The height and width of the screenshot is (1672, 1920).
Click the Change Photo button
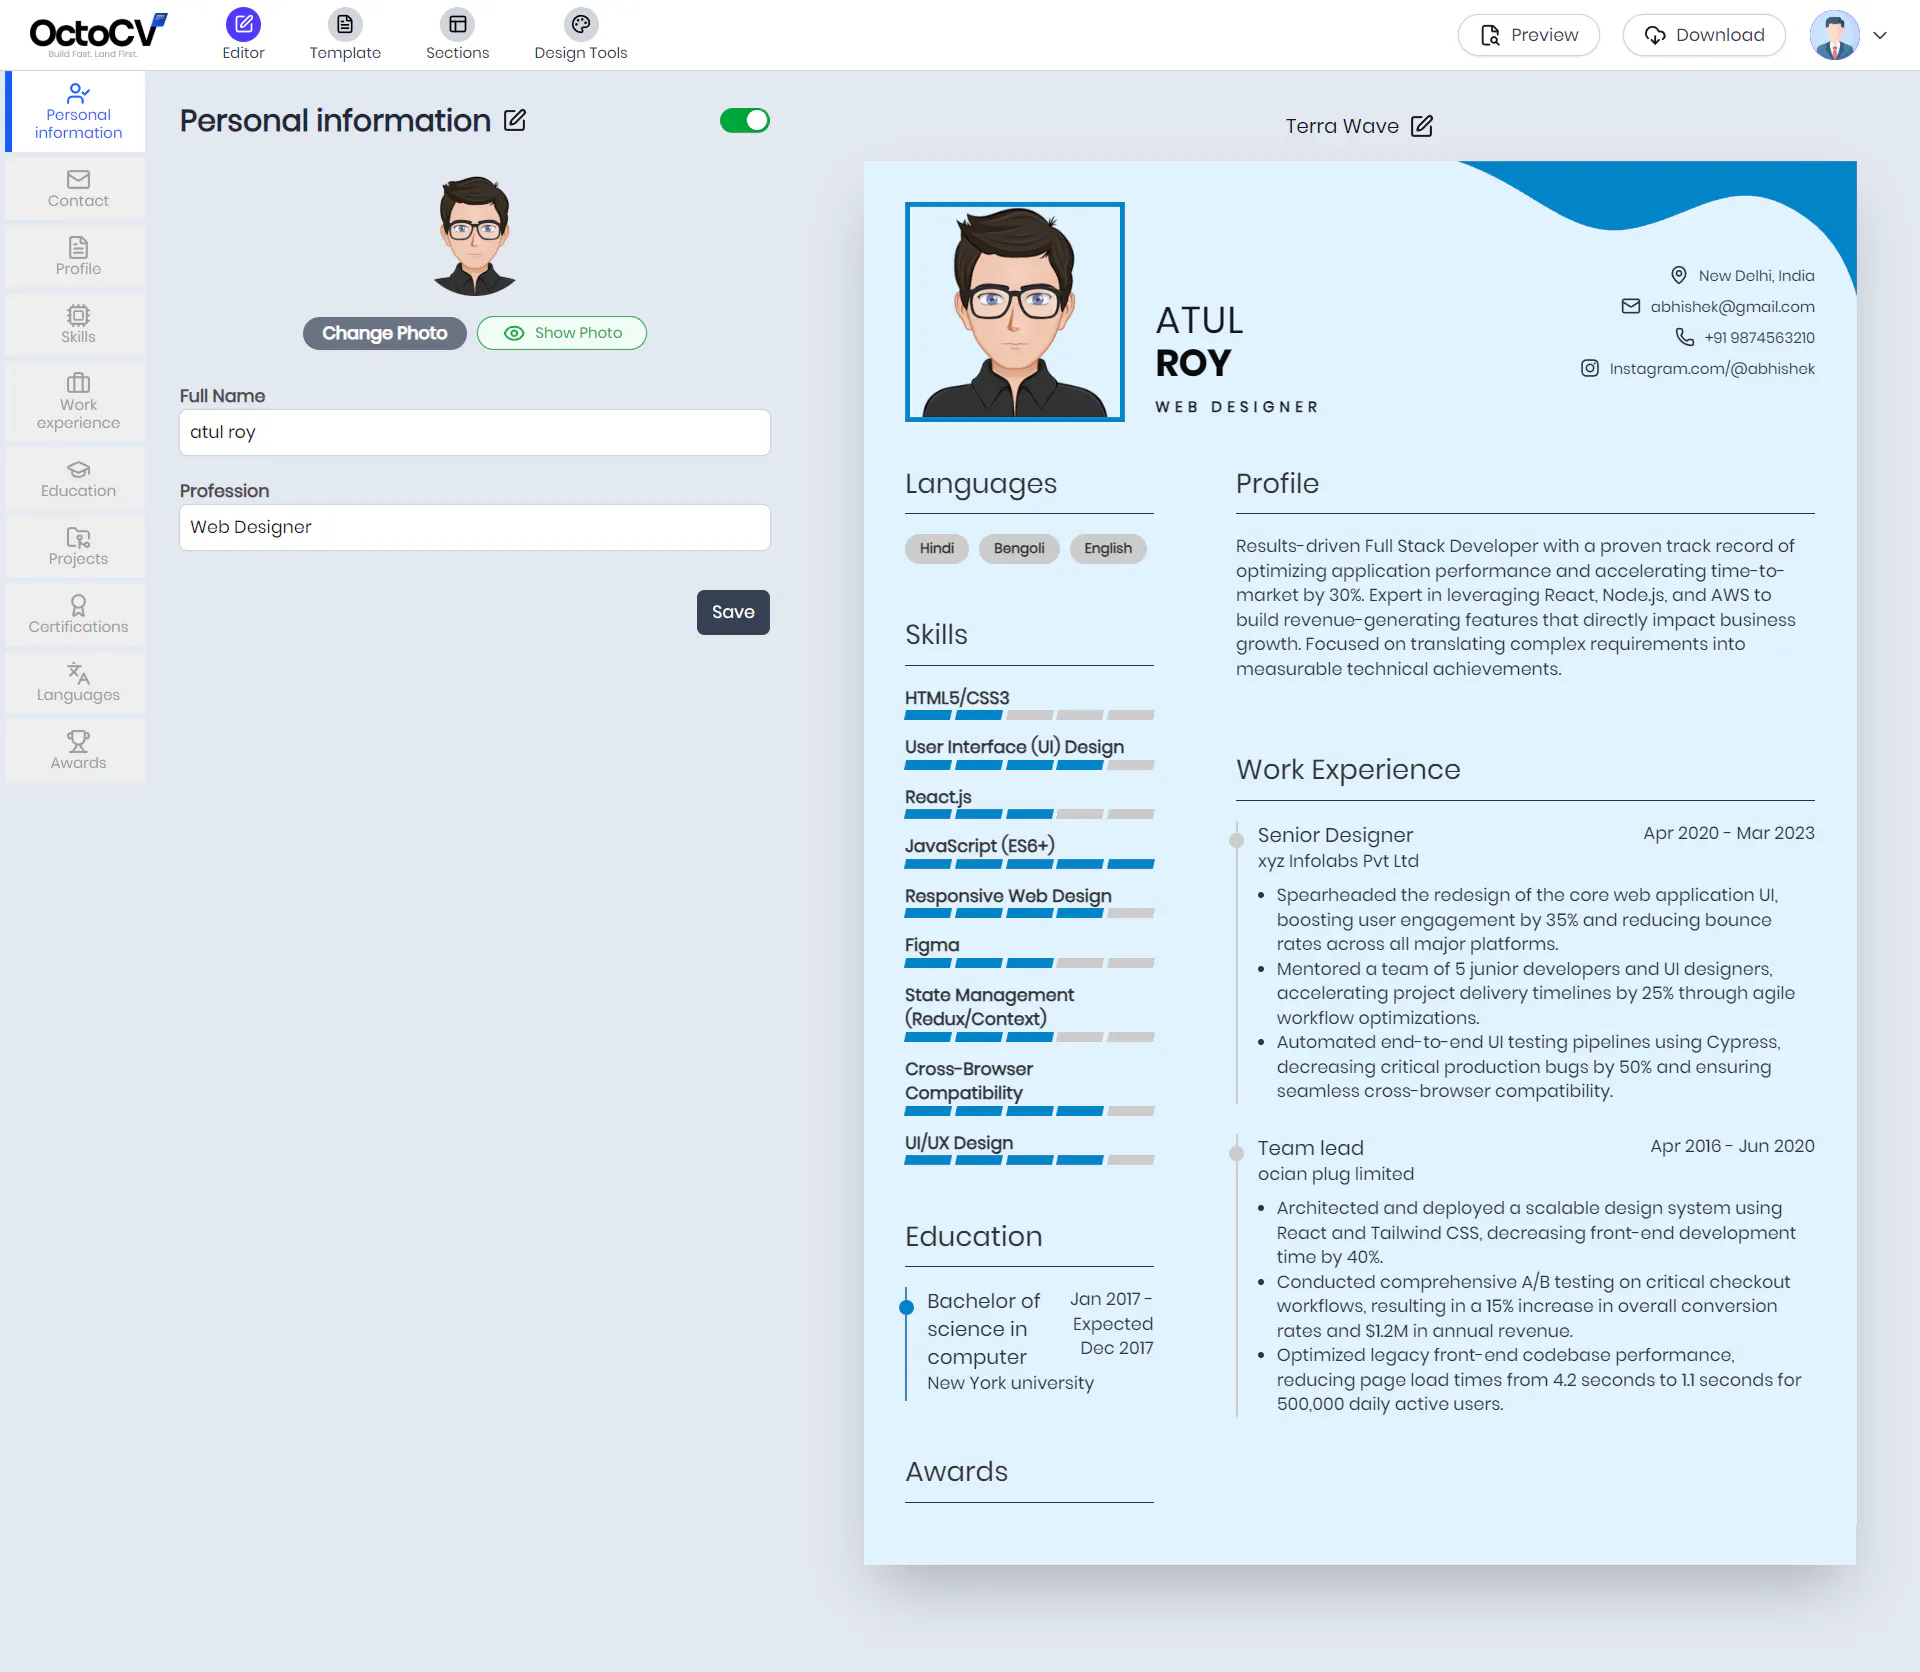click(x=384, y=333)
